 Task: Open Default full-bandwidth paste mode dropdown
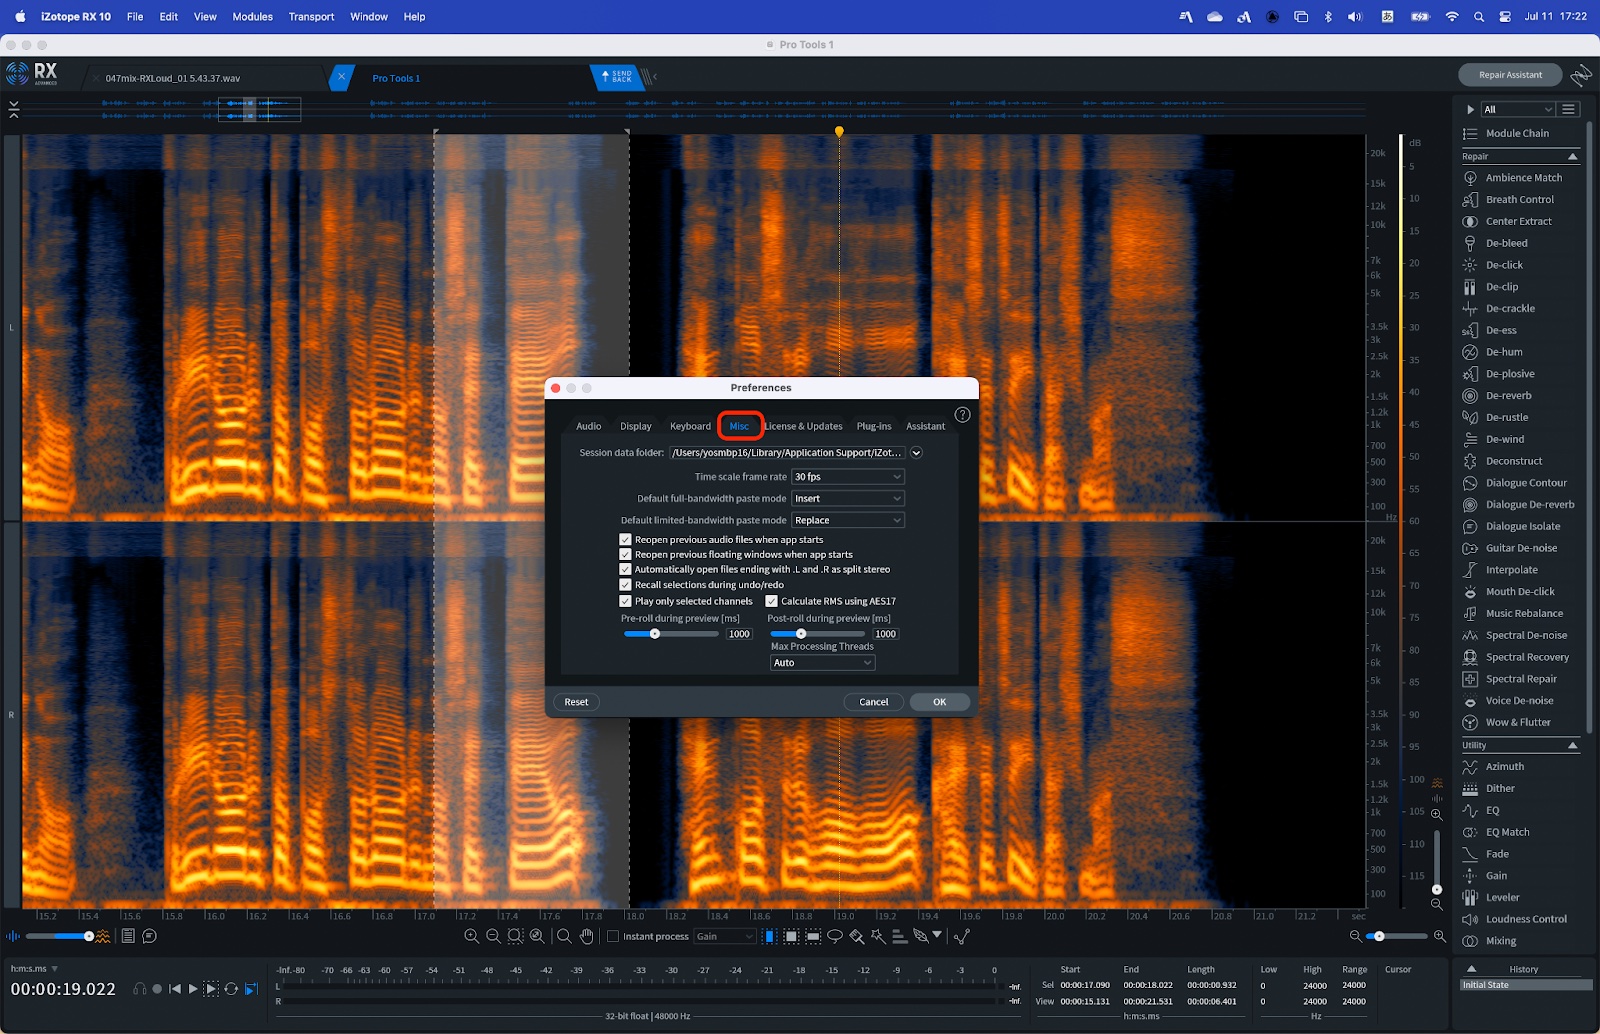coord(848,498)
